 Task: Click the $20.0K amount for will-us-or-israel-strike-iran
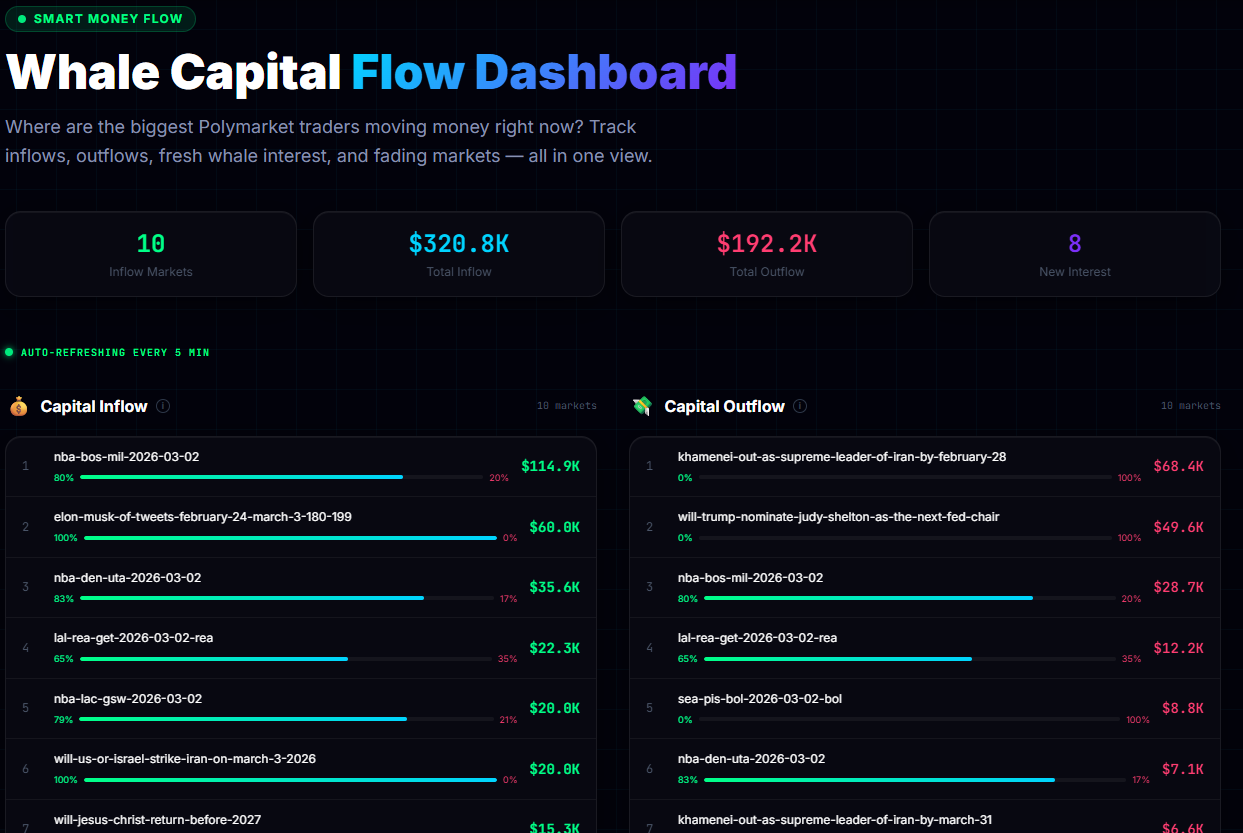click(x=555, y=769)
